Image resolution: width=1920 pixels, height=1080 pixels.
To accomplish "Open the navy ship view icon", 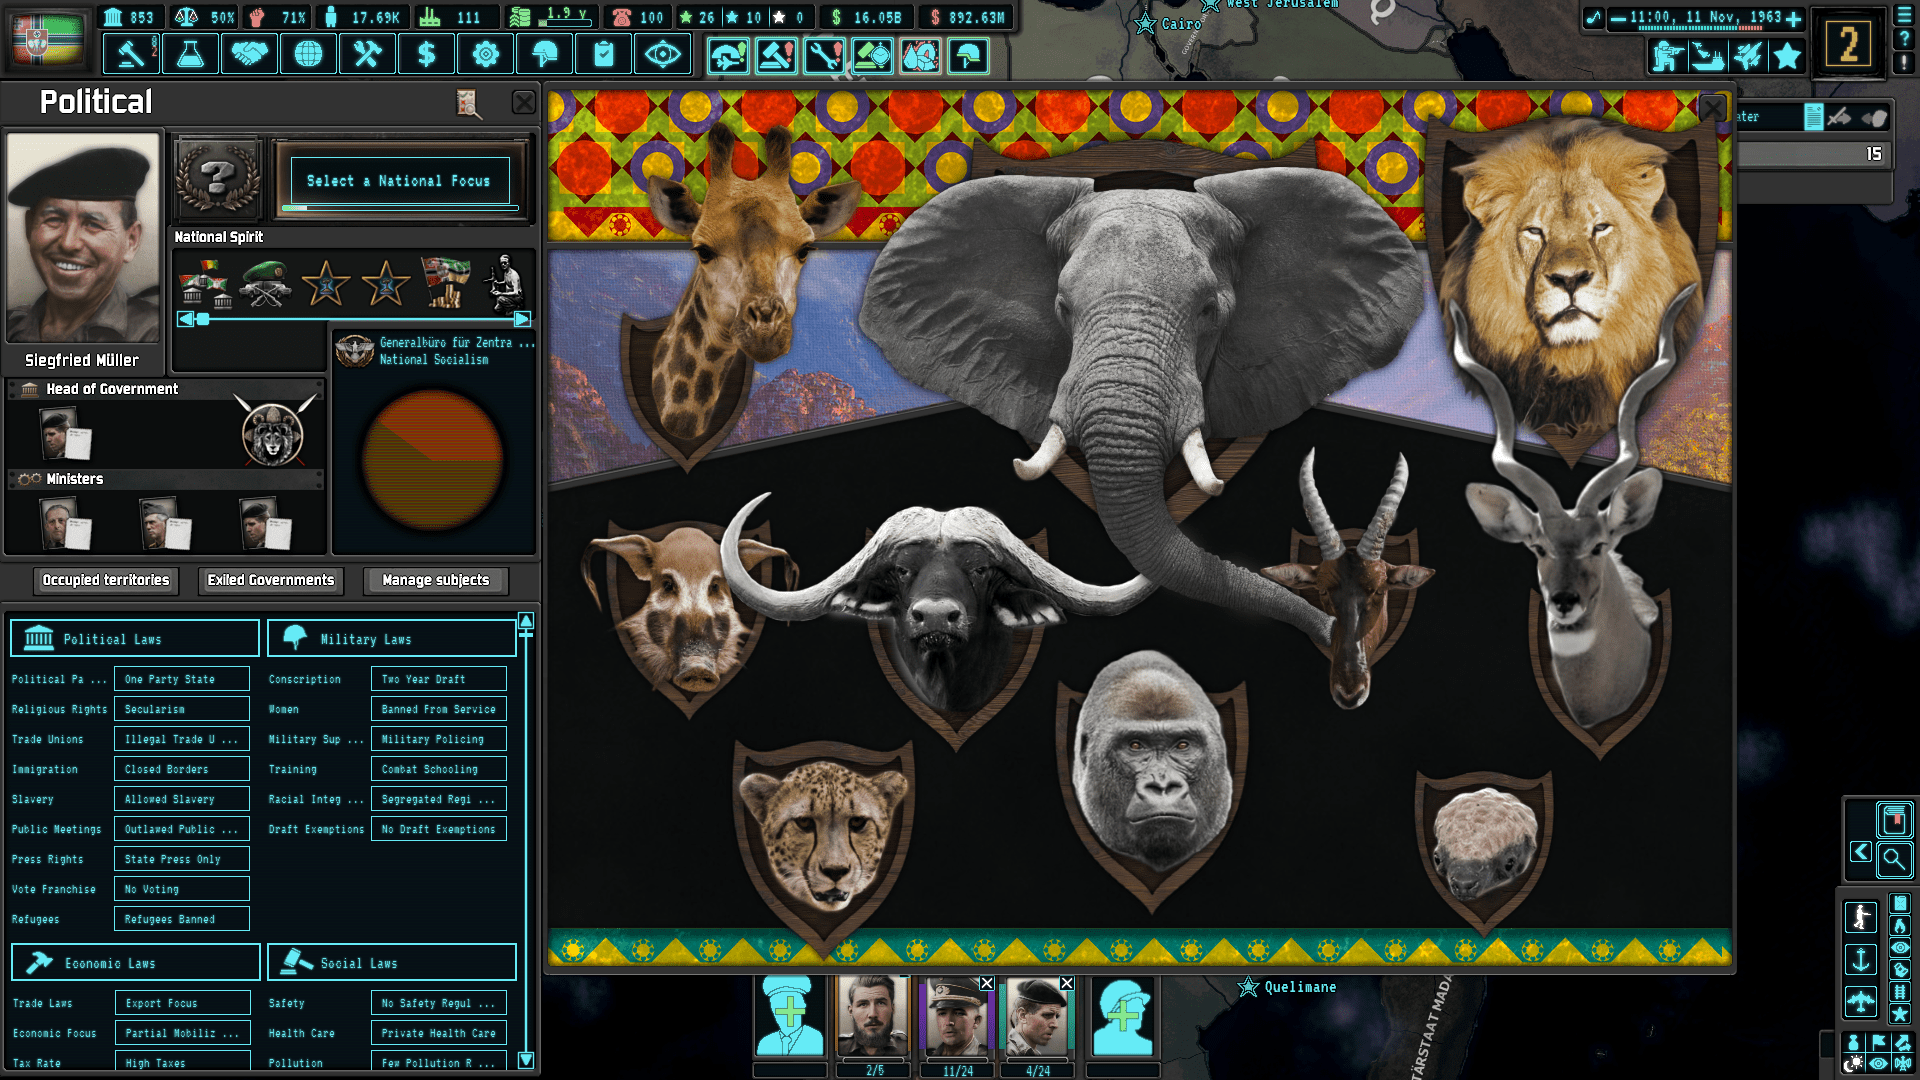I will pyautogui.click(x=1707, y=56).
